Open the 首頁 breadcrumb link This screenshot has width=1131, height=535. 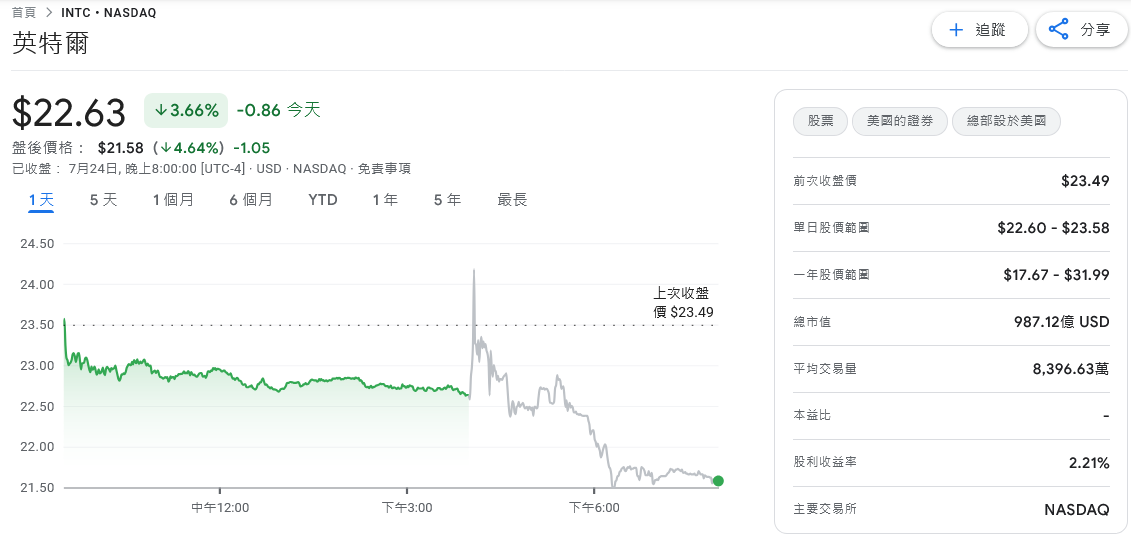[24, 13]
